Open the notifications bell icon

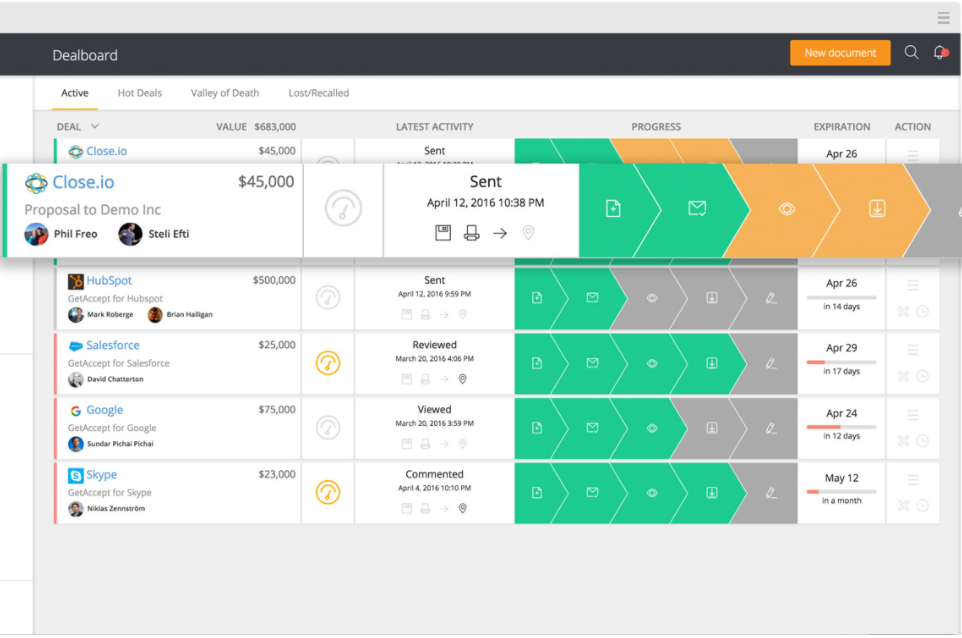point(940,53)
